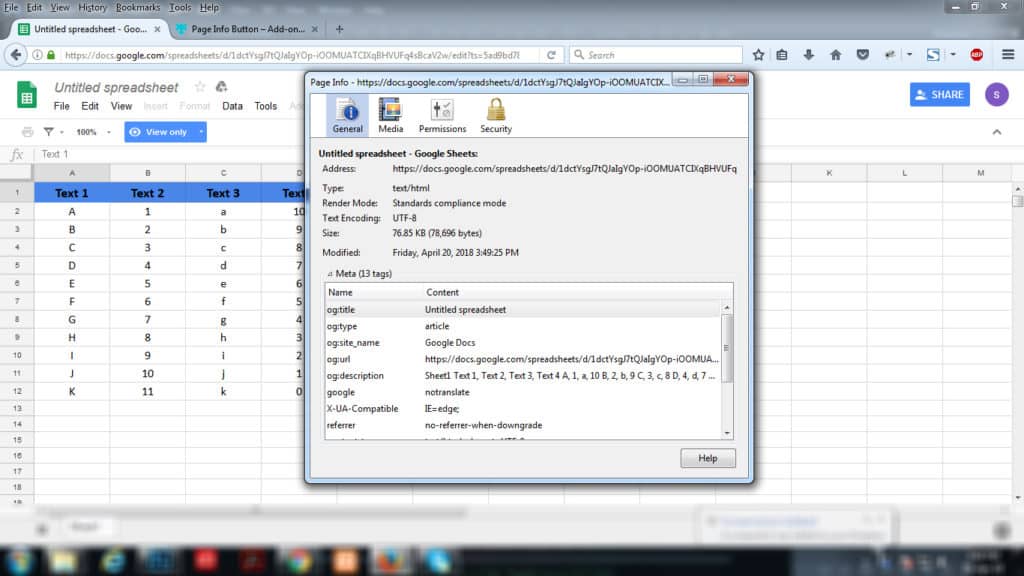
Task: Collapse the Meta (13 tags) section
Action: coord(330,274)
